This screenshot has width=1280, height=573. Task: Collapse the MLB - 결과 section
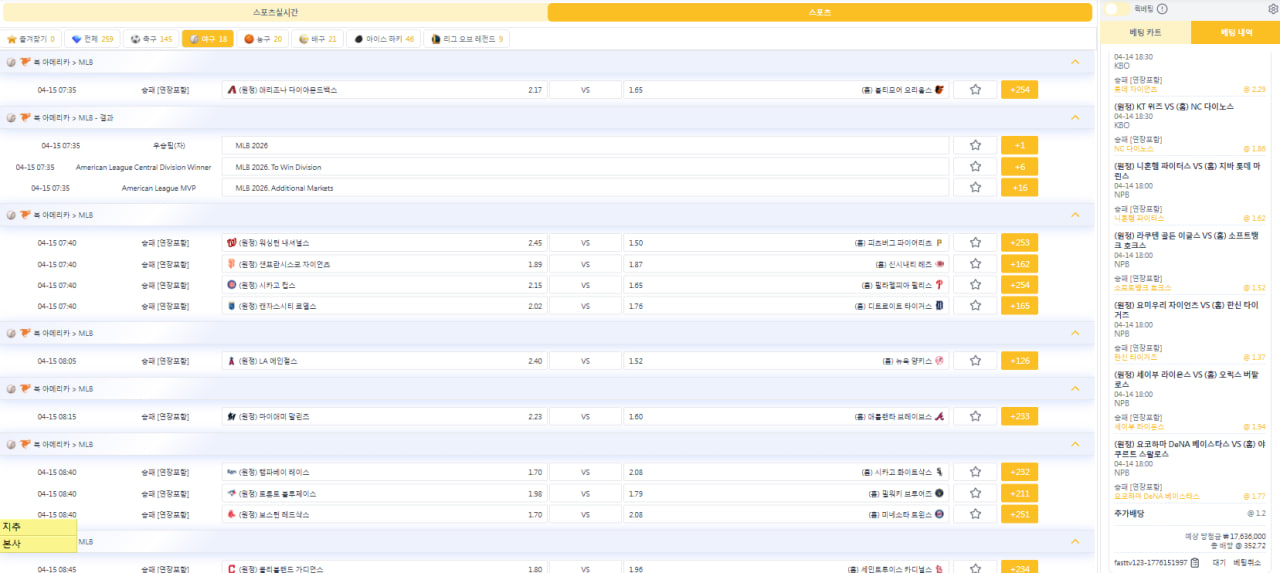point(1075,117)
